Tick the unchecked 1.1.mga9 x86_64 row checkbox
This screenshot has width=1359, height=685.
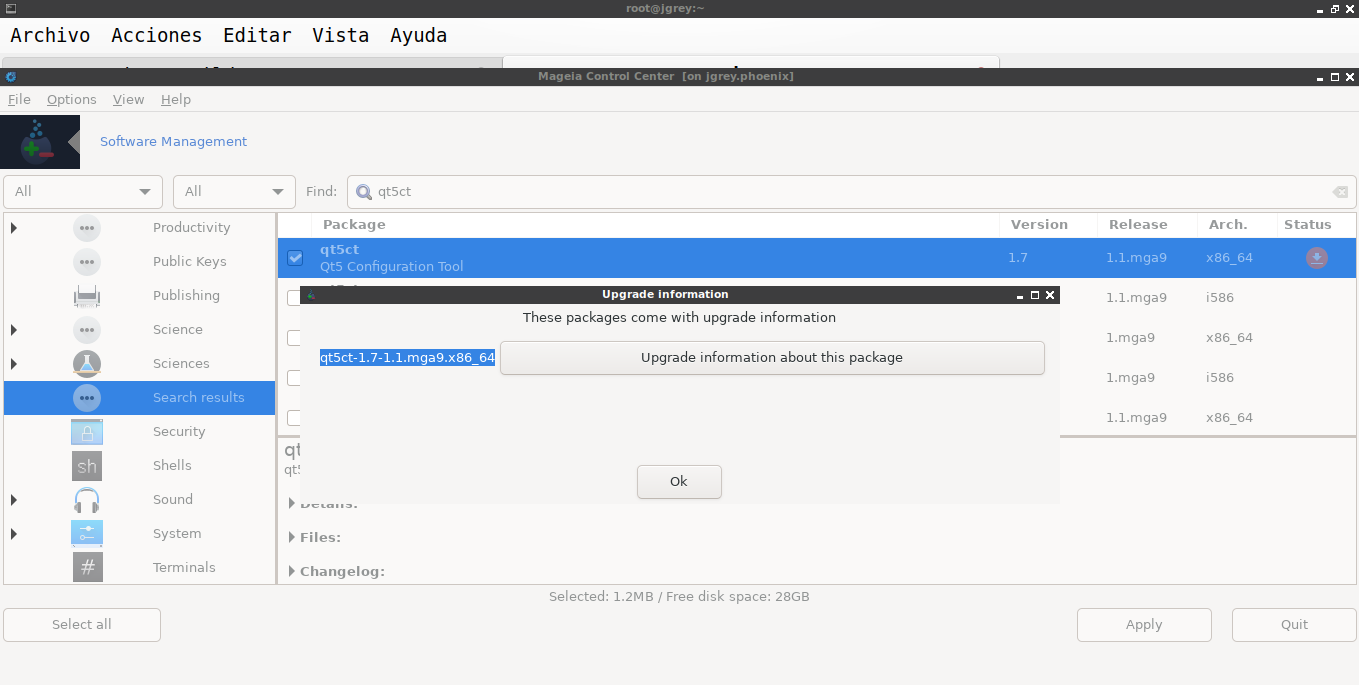click(x=293, y=418)
